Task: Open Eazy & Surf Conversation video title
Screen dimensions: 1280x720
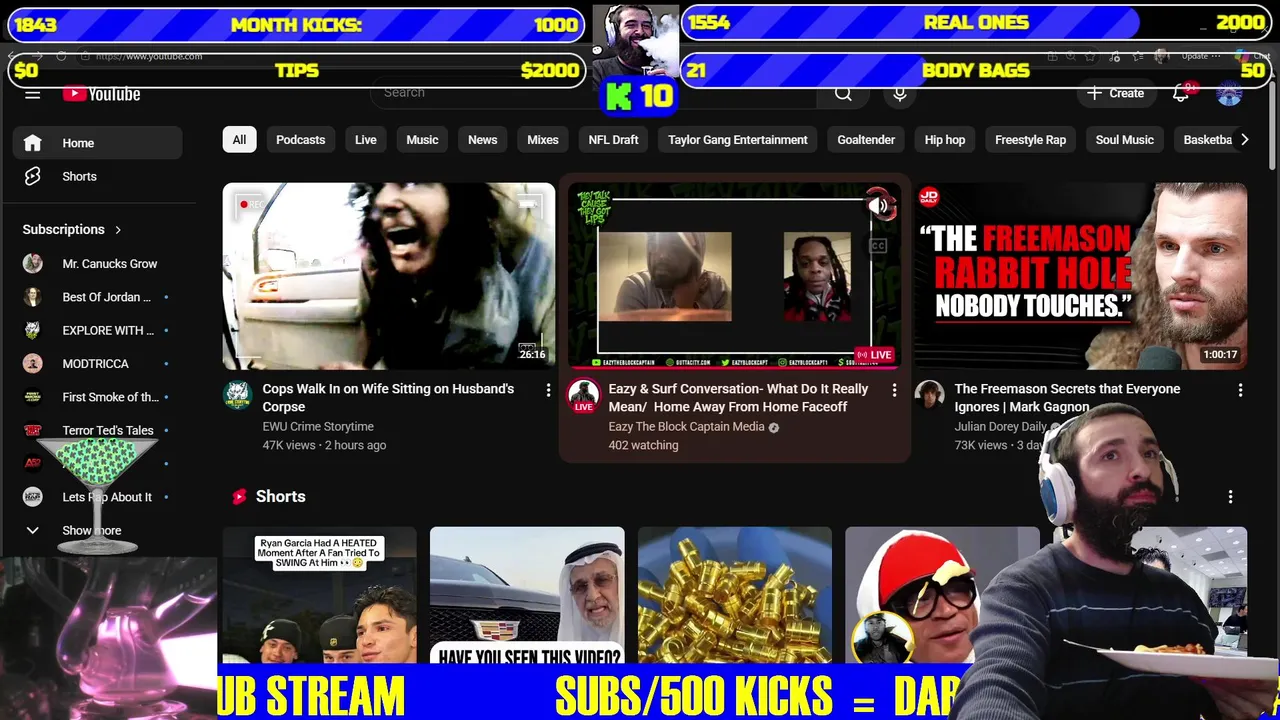Action: [738, 398]
